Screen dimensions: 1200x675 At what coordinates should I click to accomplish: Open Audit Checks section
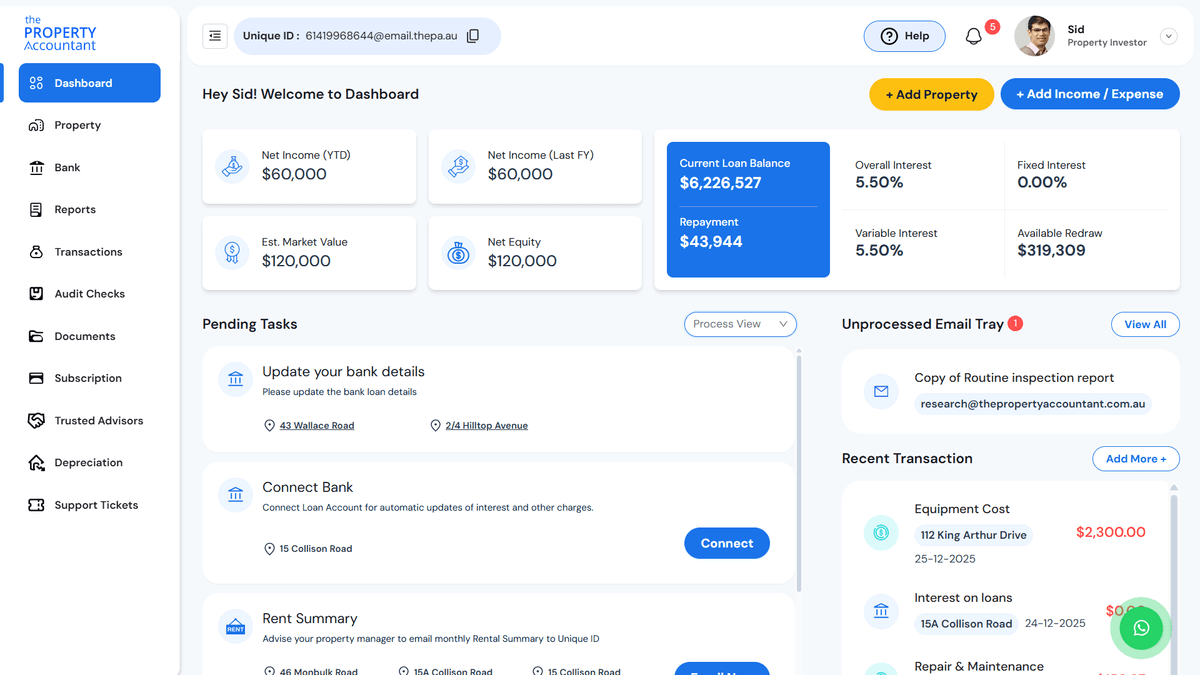point(91,293)
